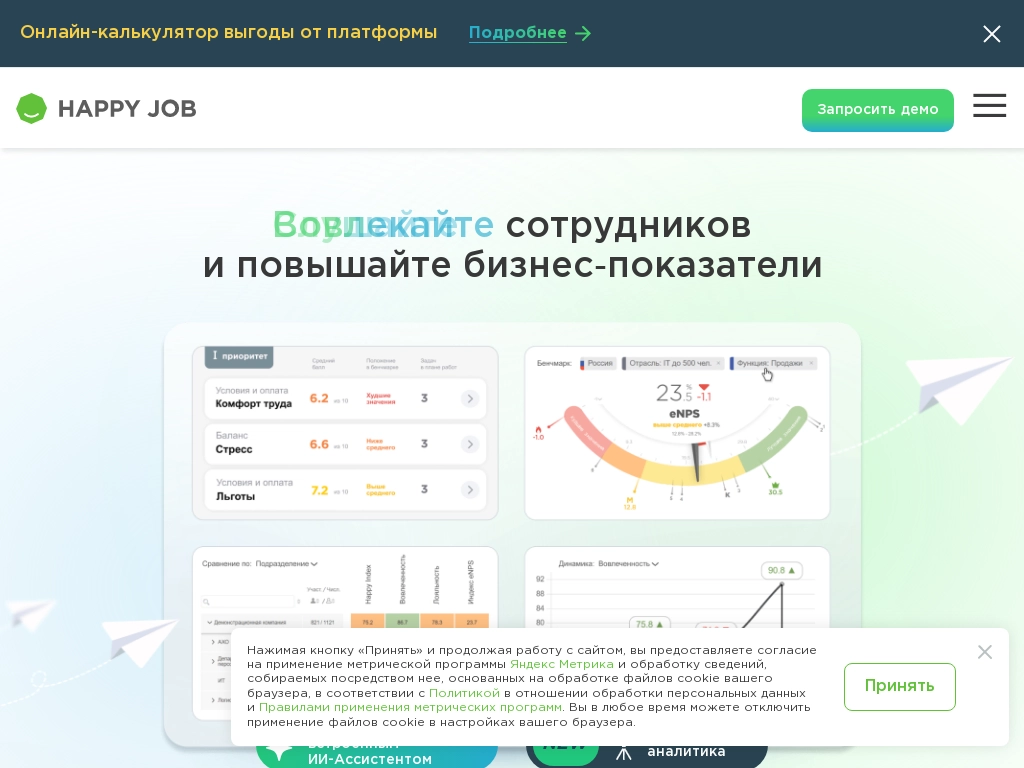Open the hamburger navigation menu icon
1024x768 pixels.
(990, 106)
